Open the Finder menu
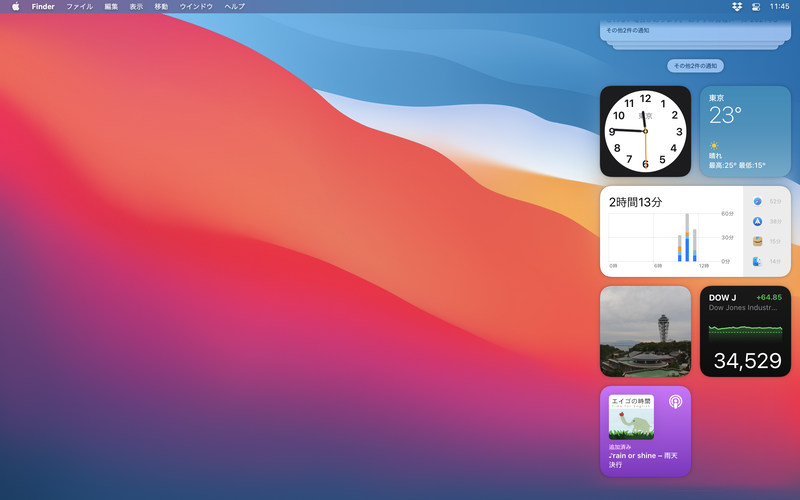The image size is (800, 500). point(43,7)
